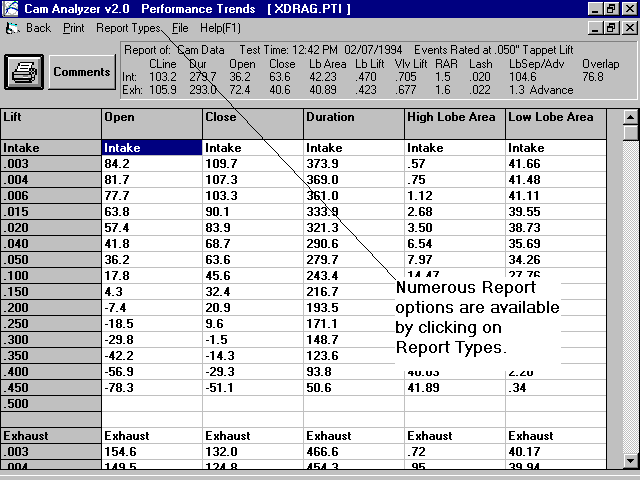Click Overlap value 76.8 in summary
This screenshot has width=640, height=480.
[593, 77]
